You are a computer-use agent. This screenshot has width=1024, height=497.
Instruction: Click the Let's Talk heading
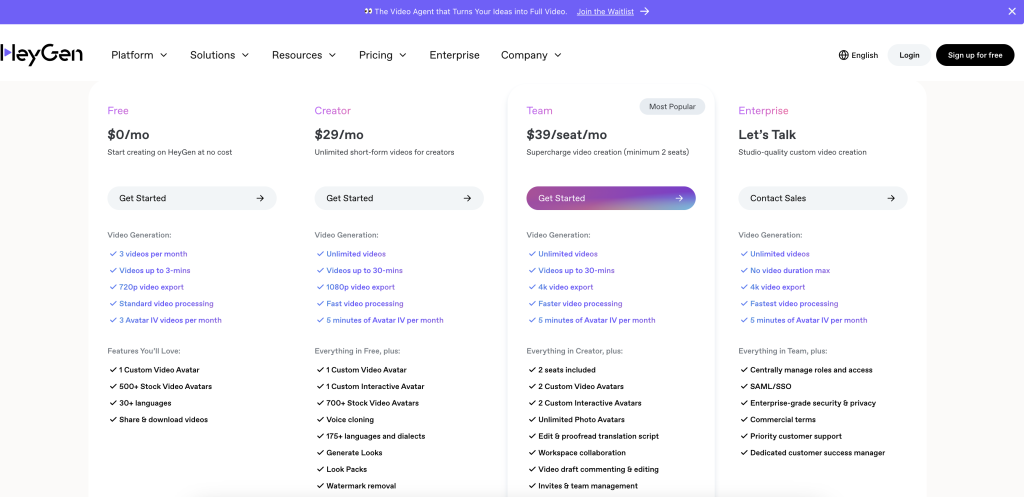(x=767, y=135)
